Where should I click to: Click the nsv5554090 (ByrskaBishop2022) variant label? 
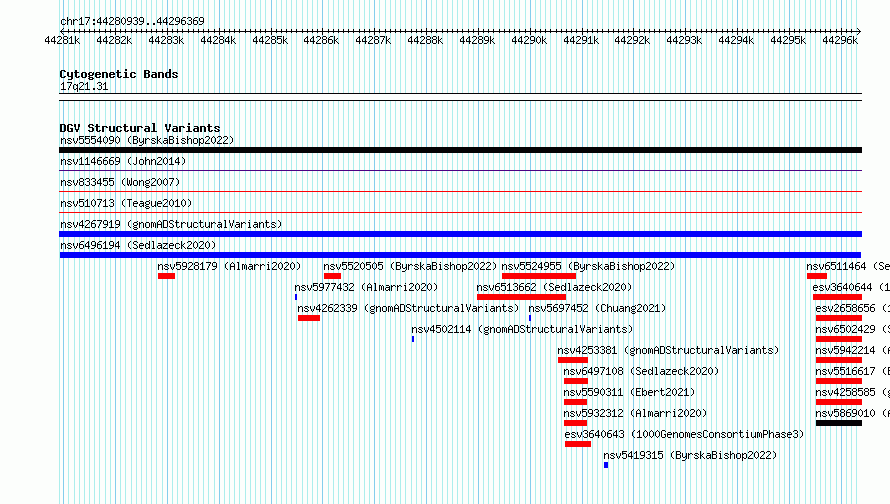147,140
